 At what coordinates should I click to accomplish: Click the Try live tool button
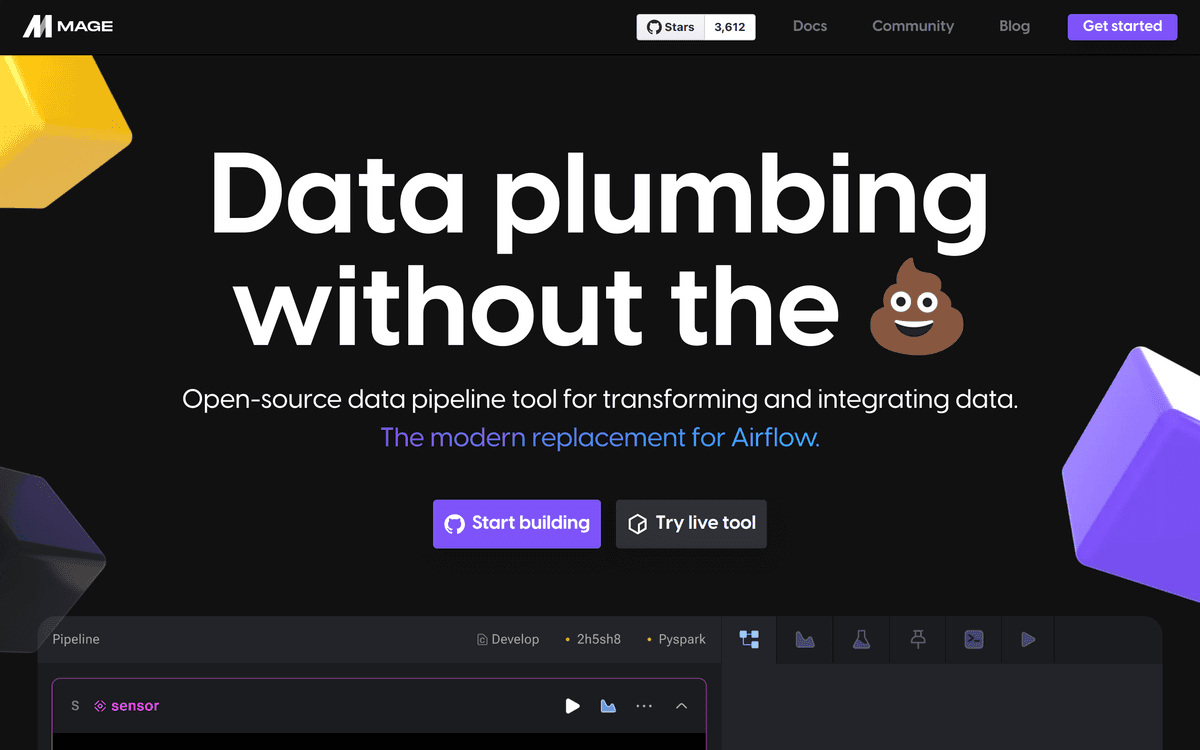(691, 523)
